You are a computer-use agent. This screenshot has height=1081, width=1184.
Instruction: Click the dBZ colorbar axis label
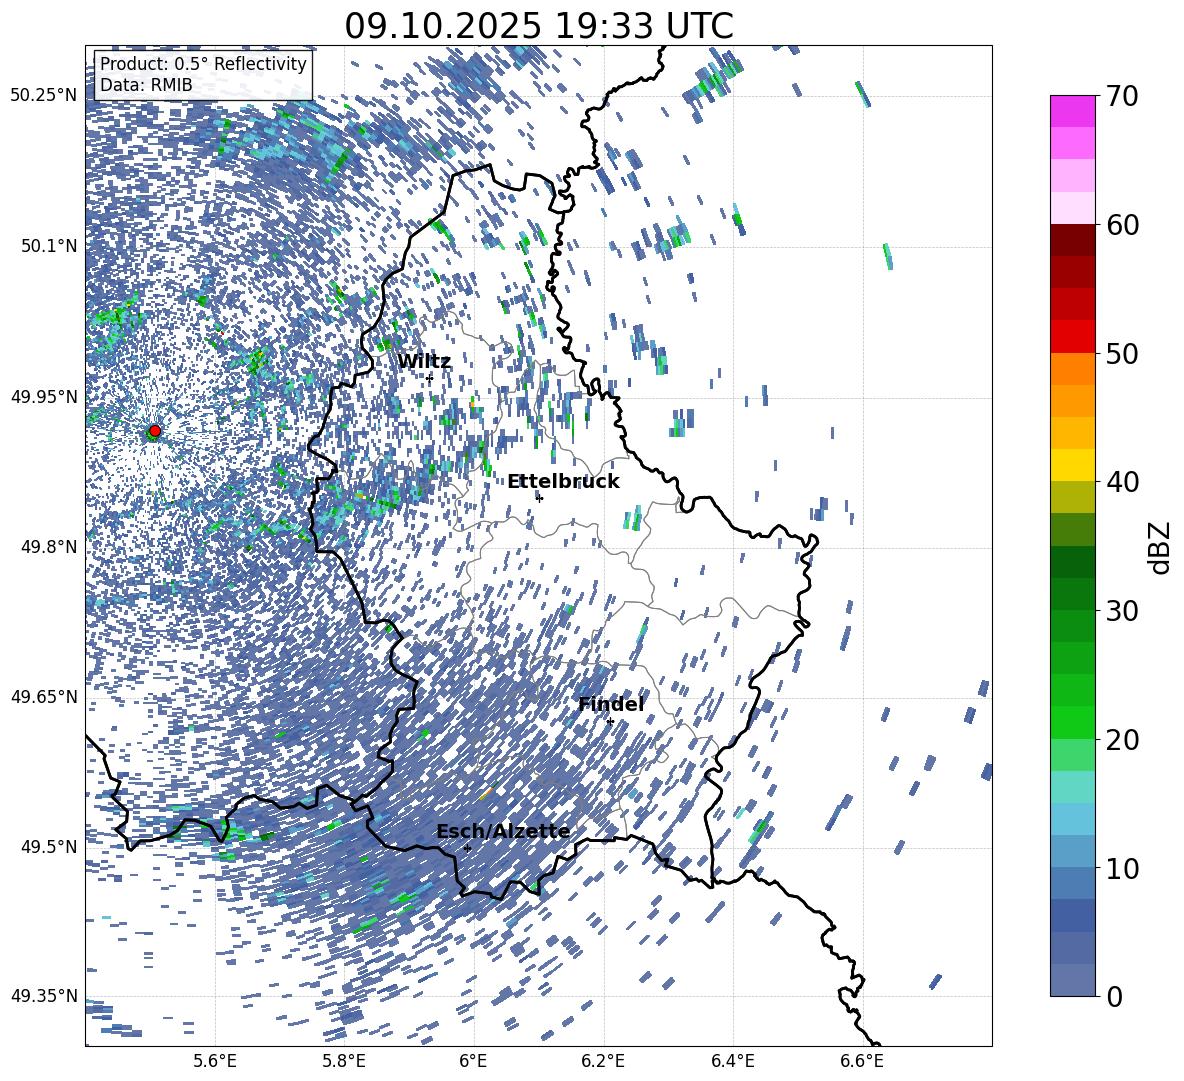(1160, 547)
